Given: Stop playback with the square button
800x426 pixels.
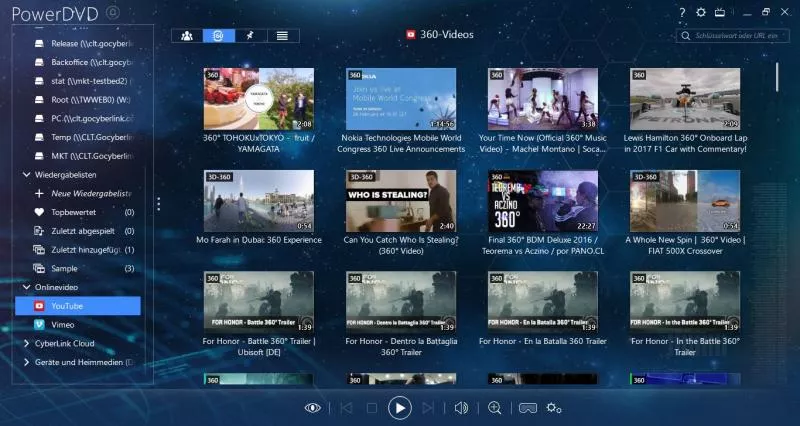Looking at the screenshot, I should (372, 408).
